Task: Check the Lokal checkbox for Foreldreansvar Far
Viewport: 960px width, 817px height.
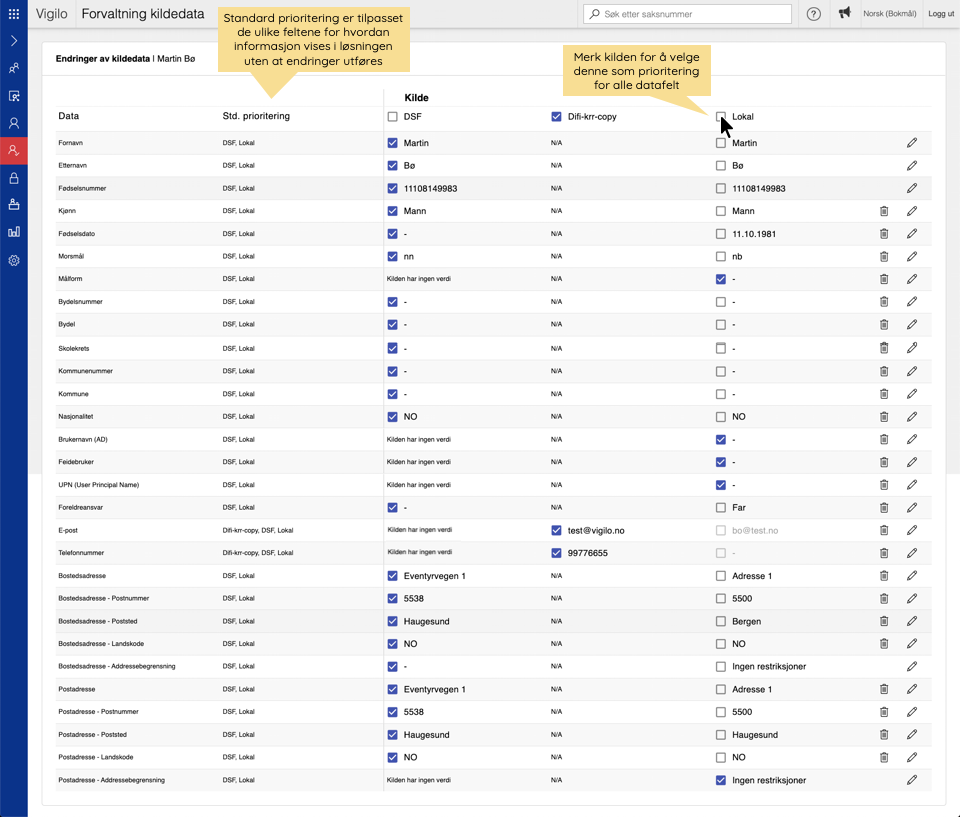Action: [721, 508]
